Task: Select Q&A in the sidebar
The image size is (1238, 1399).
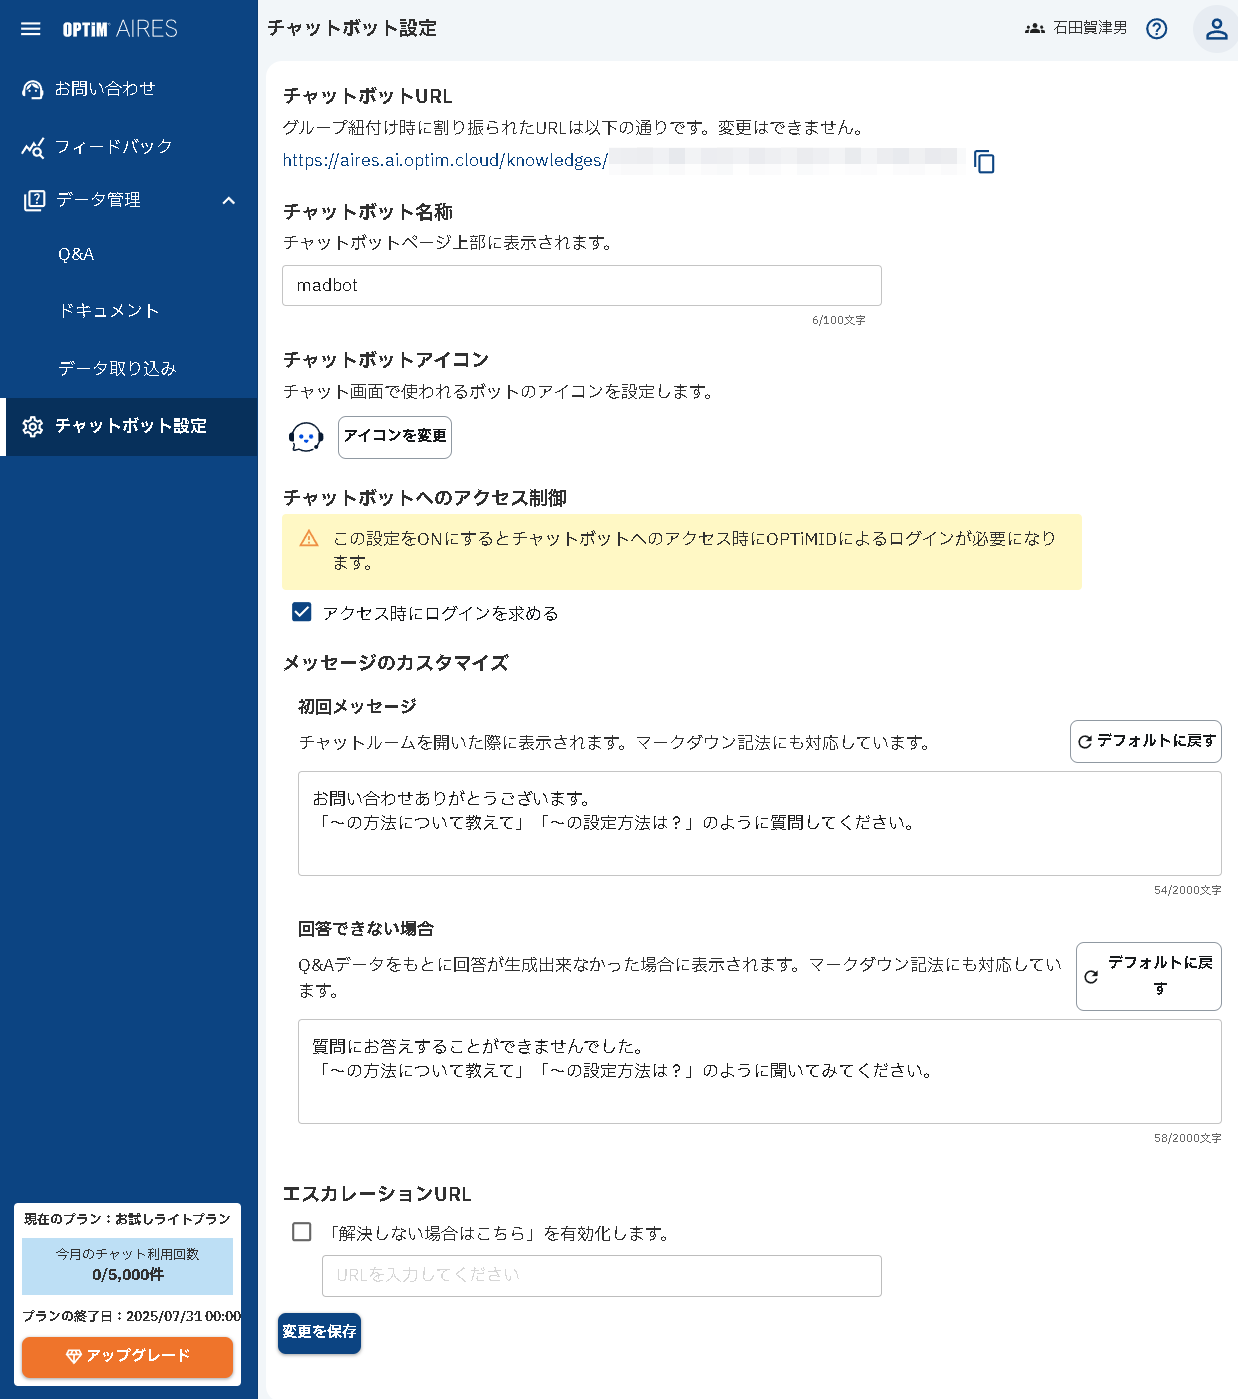Action: [73, 254]
